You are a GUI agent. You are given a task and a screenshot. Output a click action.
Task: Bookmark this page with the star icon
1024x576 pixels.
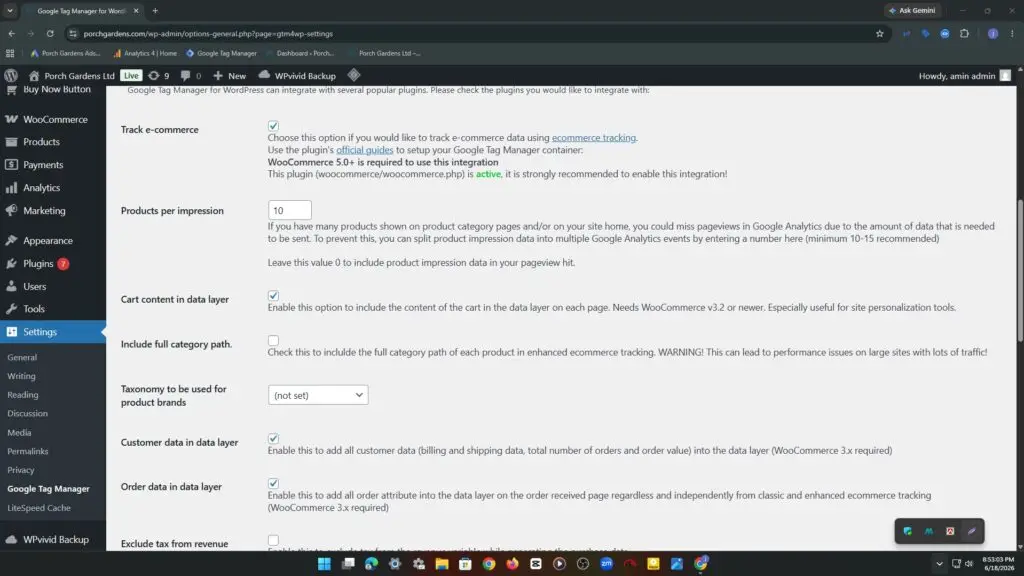click(x=880, y=33)
